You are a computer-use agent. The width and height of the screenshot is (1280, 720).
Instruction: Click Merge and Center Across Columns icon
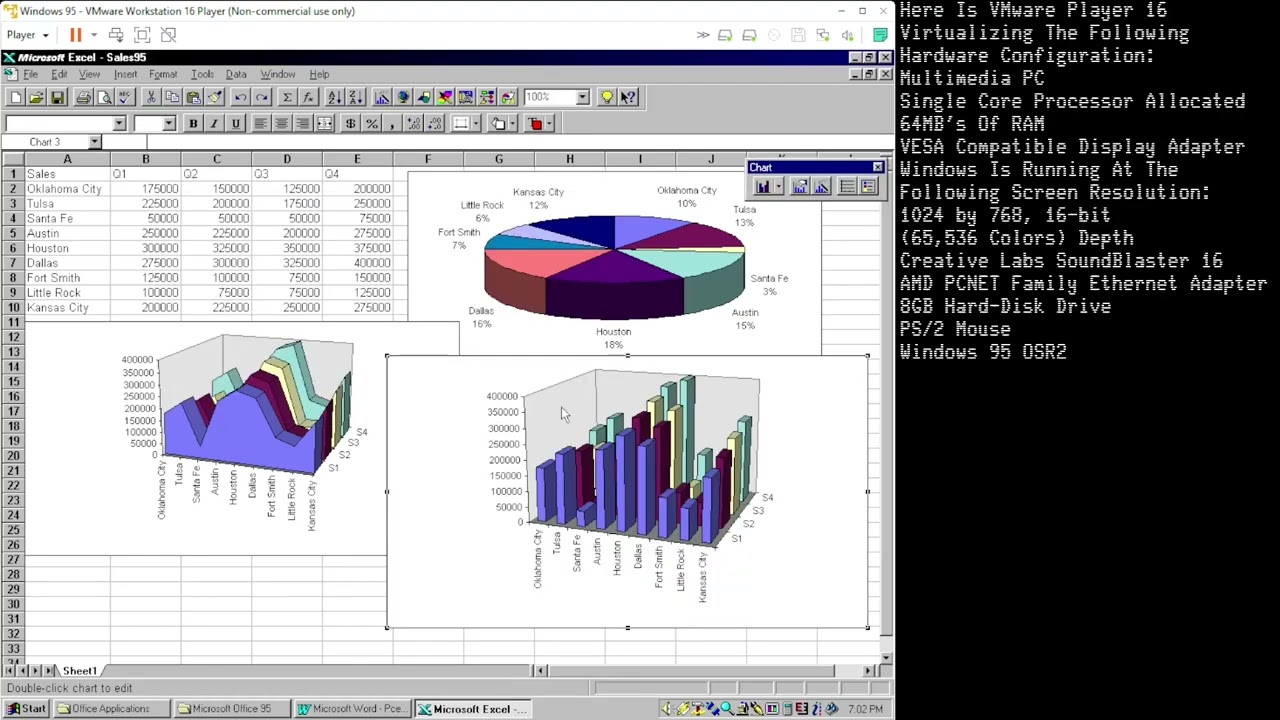pyautogui.click(x=324, y=123)
